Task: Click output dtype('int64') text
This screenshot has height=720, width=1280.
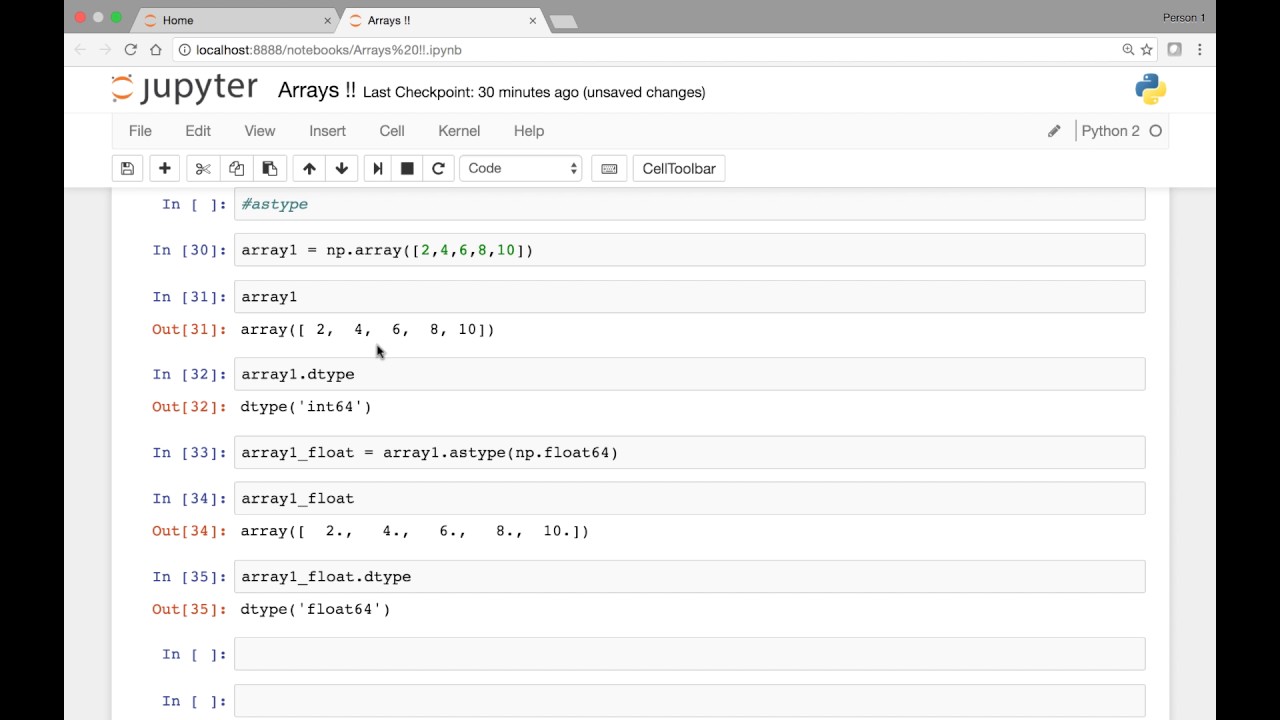Action: pyautogui.click(x=306, y=407)
